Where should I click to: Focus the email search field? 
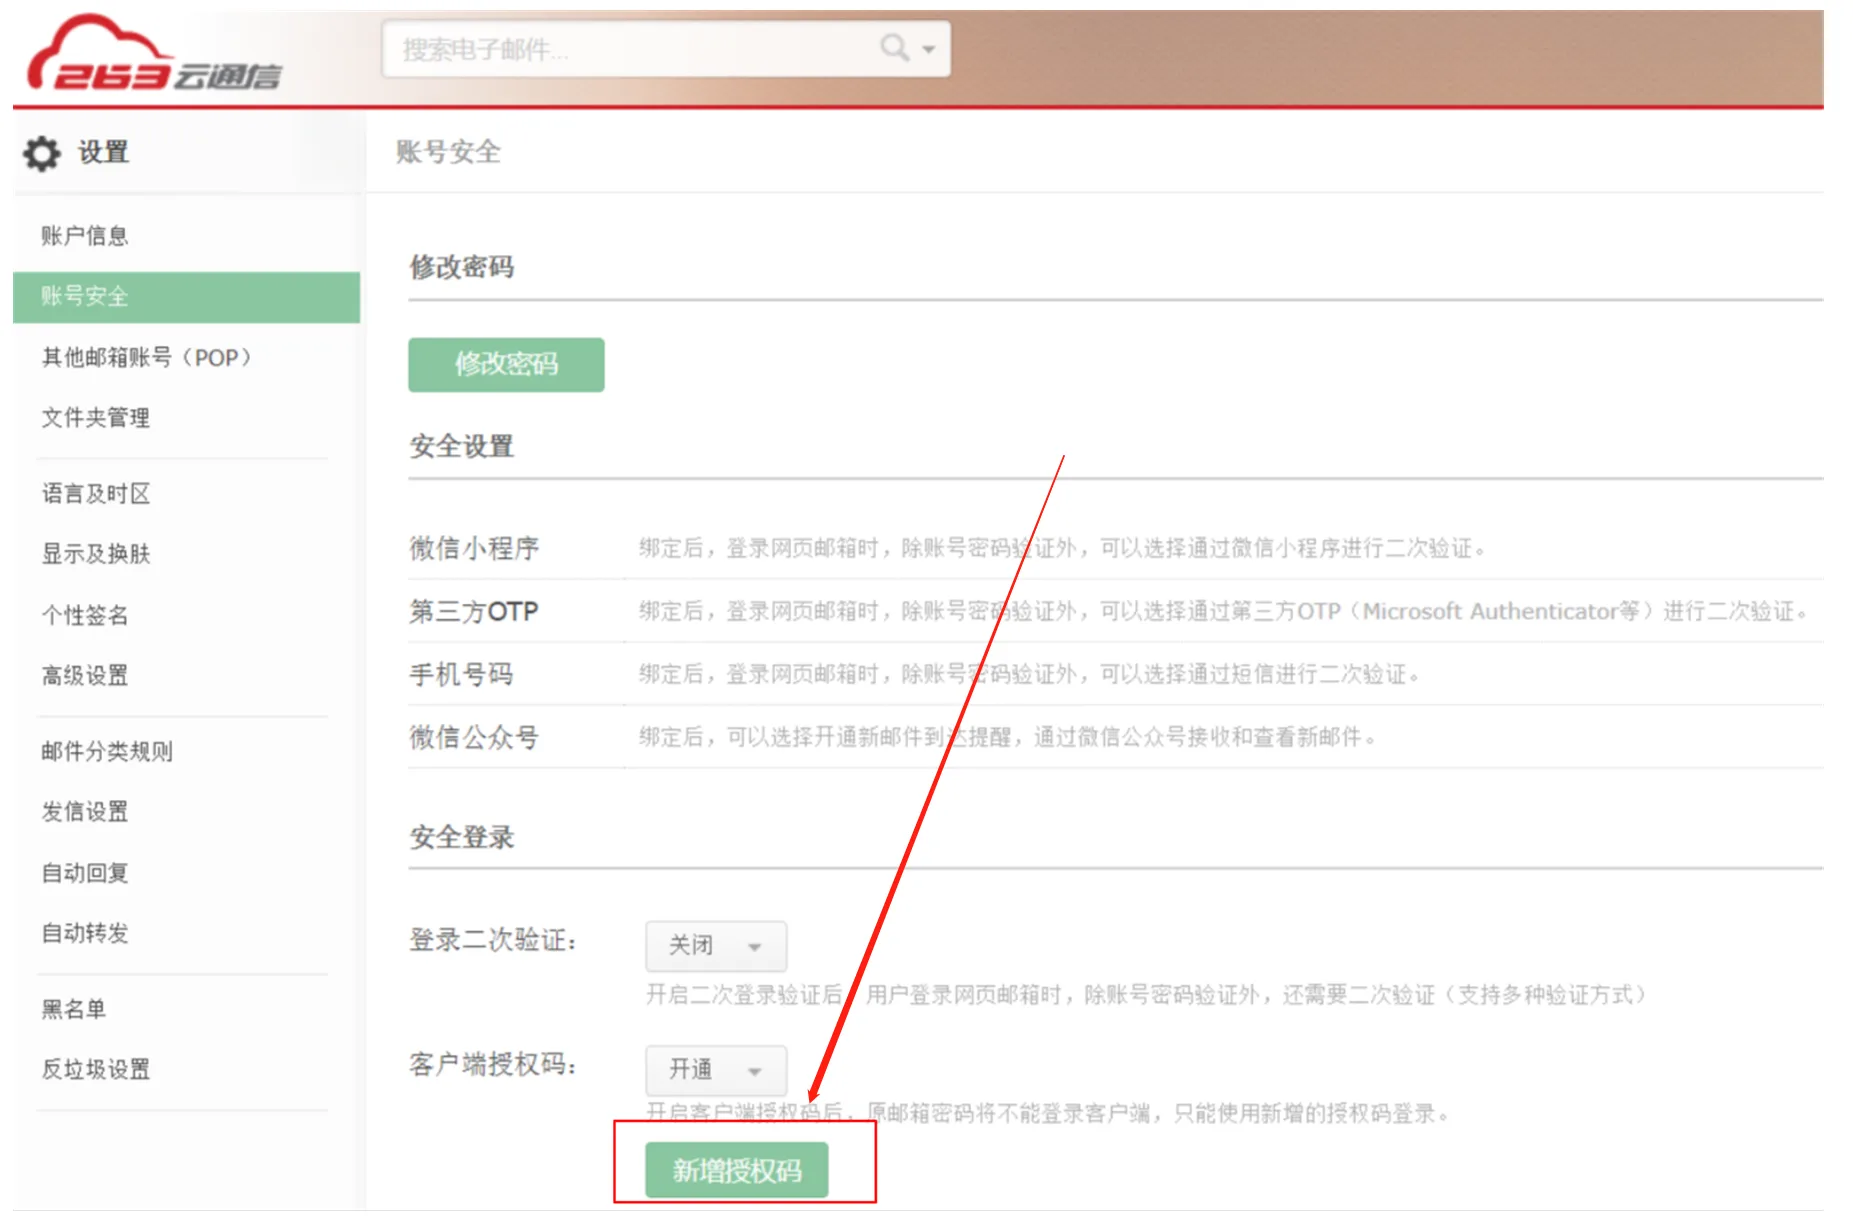tap(666, 48)
